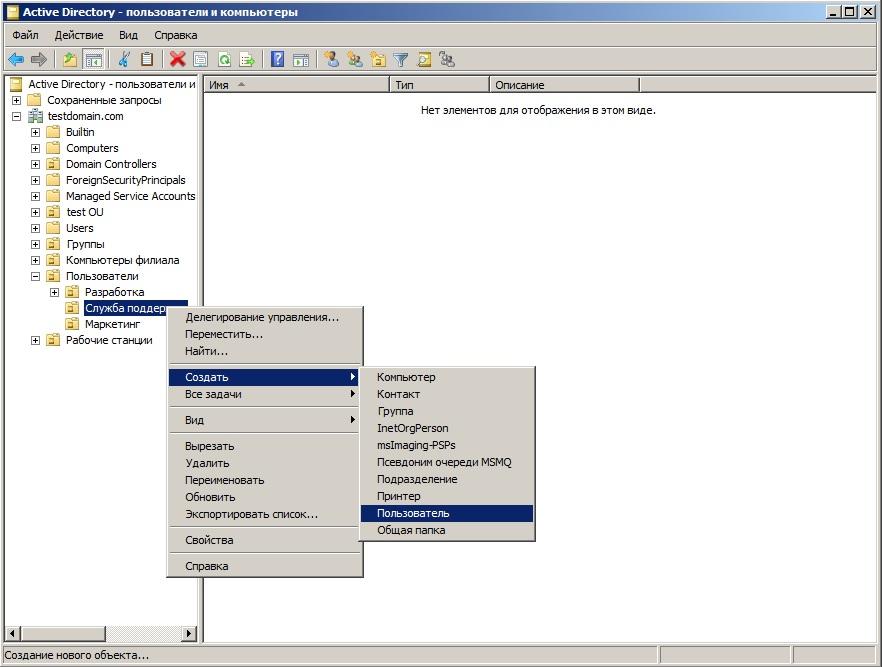Viewport: 882px width, 667px height.
Task: Select Группа in the Создать submenu
Action: (x=395, y=411)
